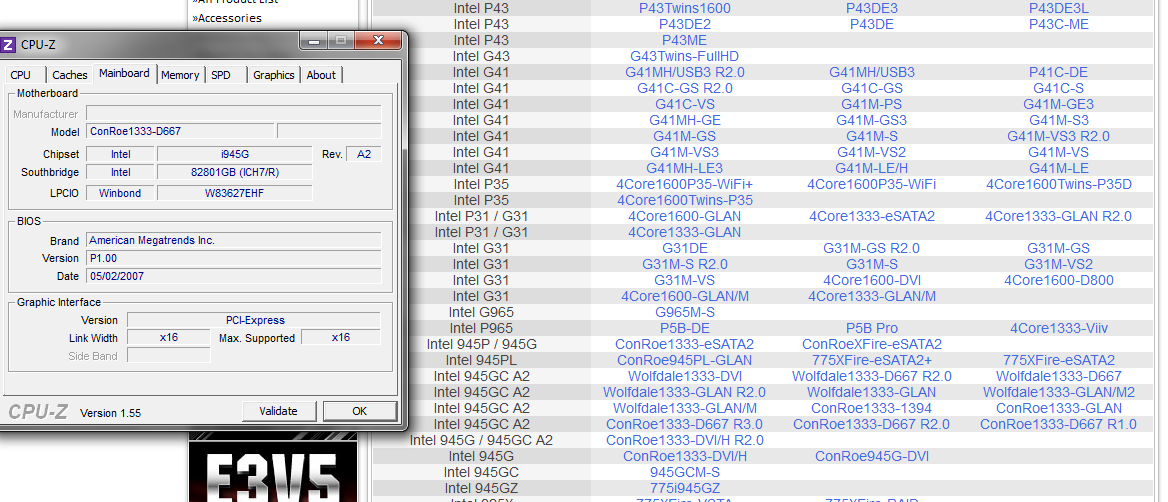
Task: Click the CPU-Z title bar icon
Action: [7, 45]
